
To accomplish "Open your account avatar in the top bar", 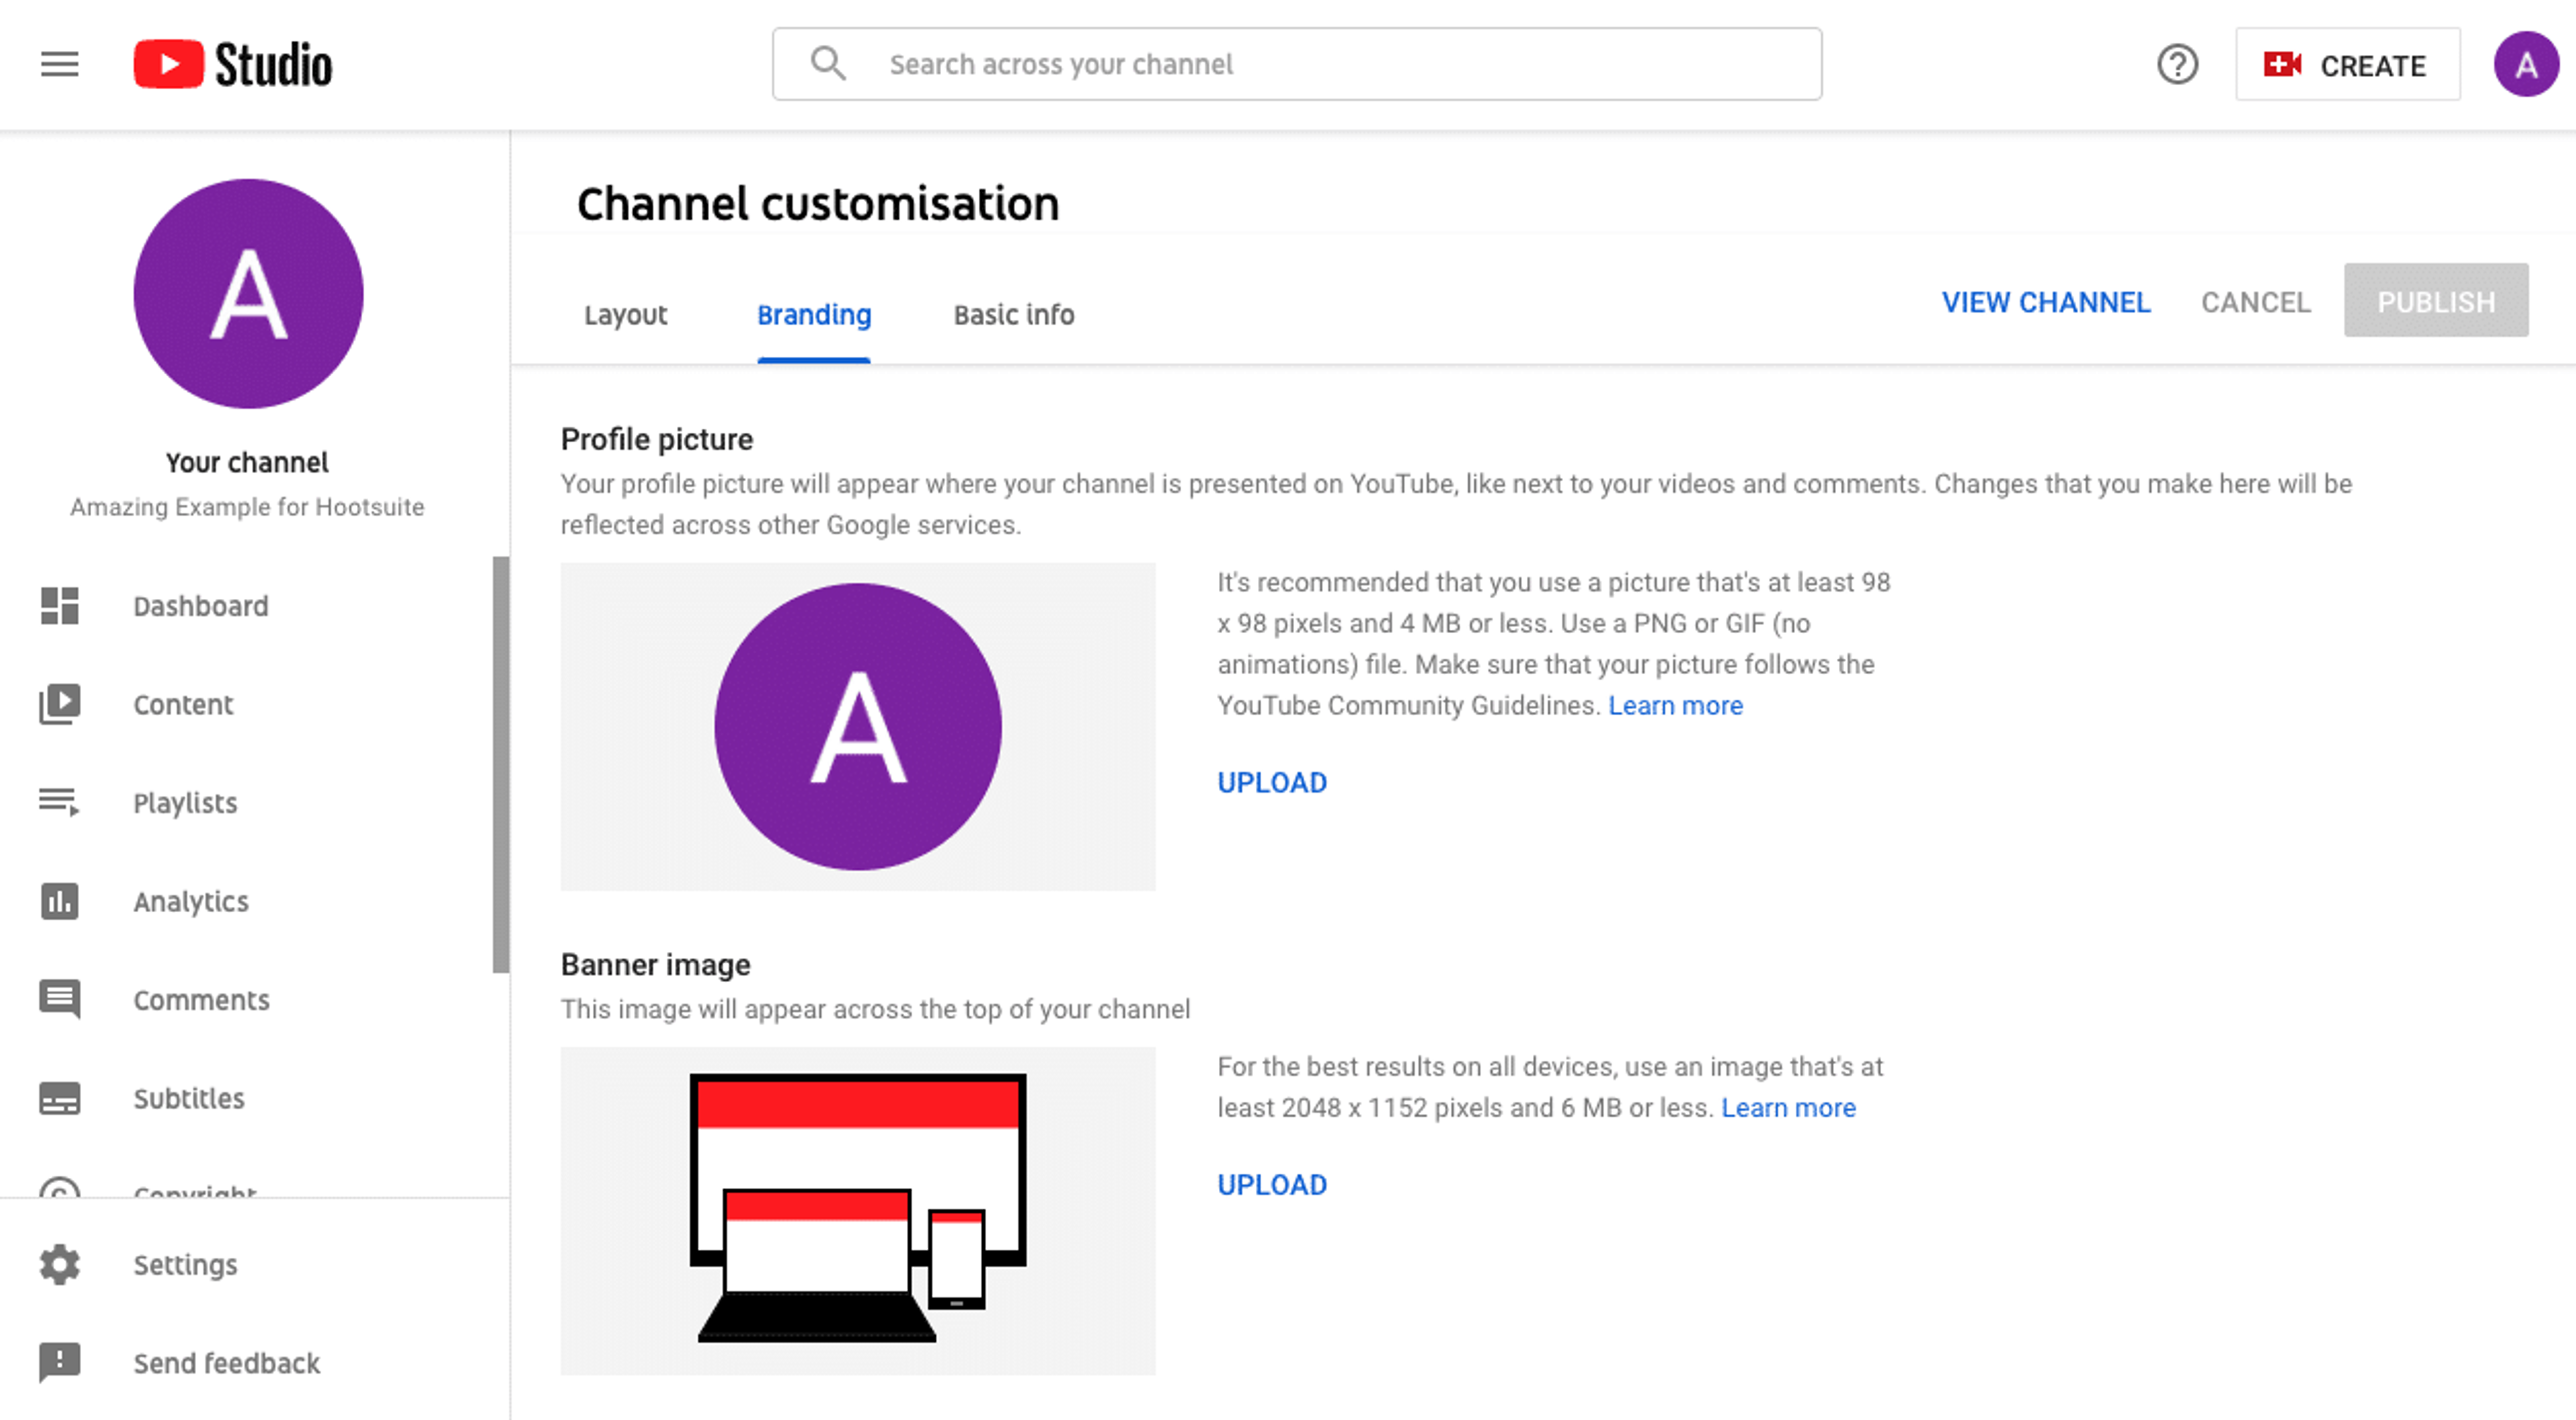I will [2526, 64].
